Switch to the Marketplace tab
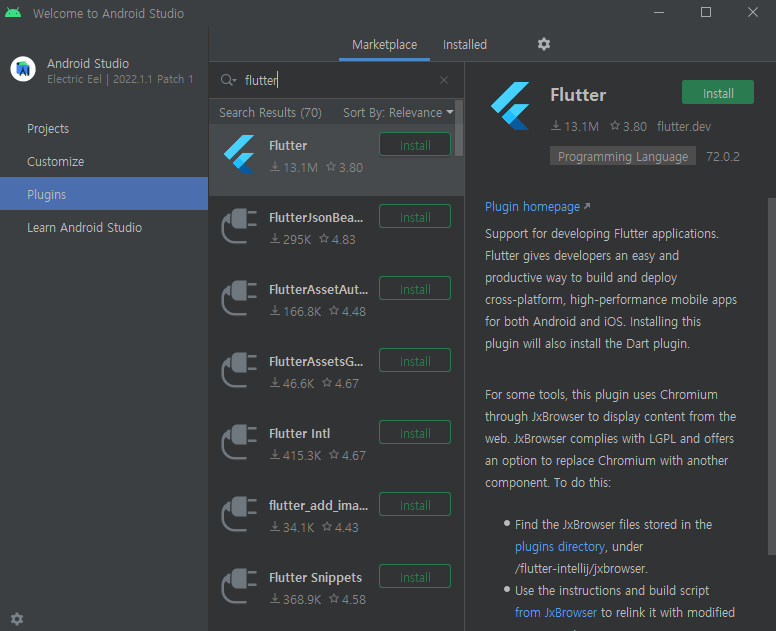 (x=385, y=45)
